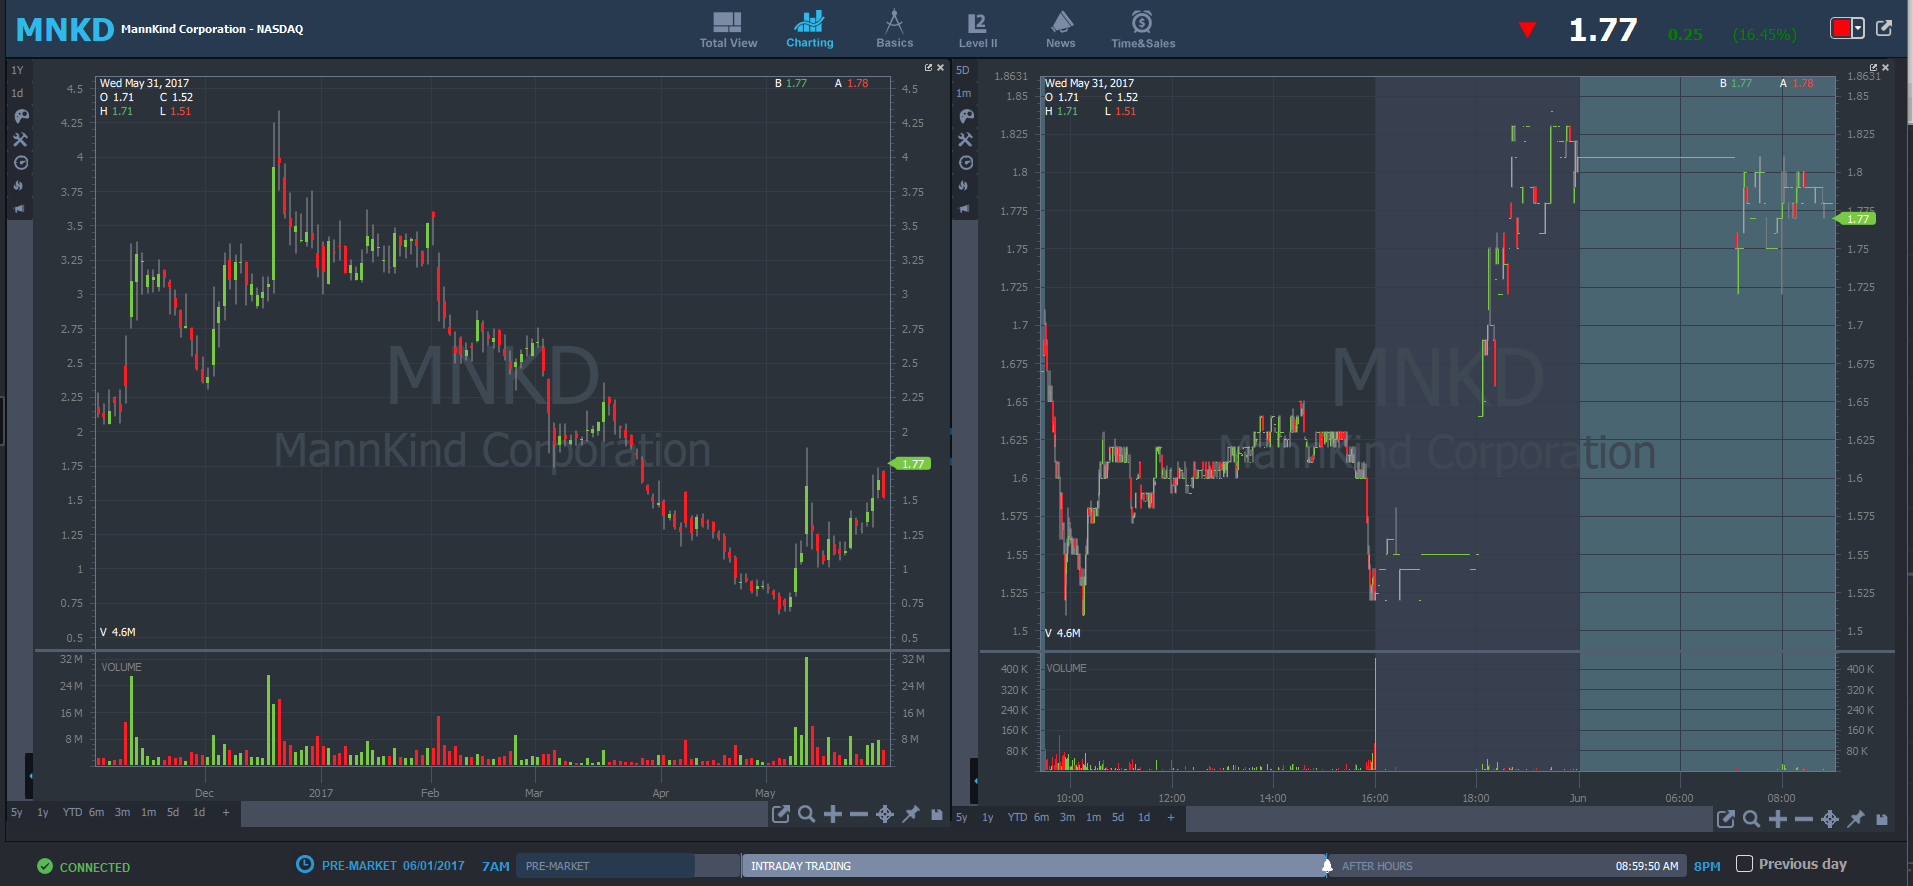This screenshot has width=1913, height=886.
Task: Enable the Previous day checkbox
Action: click(x=1745, y=864)
